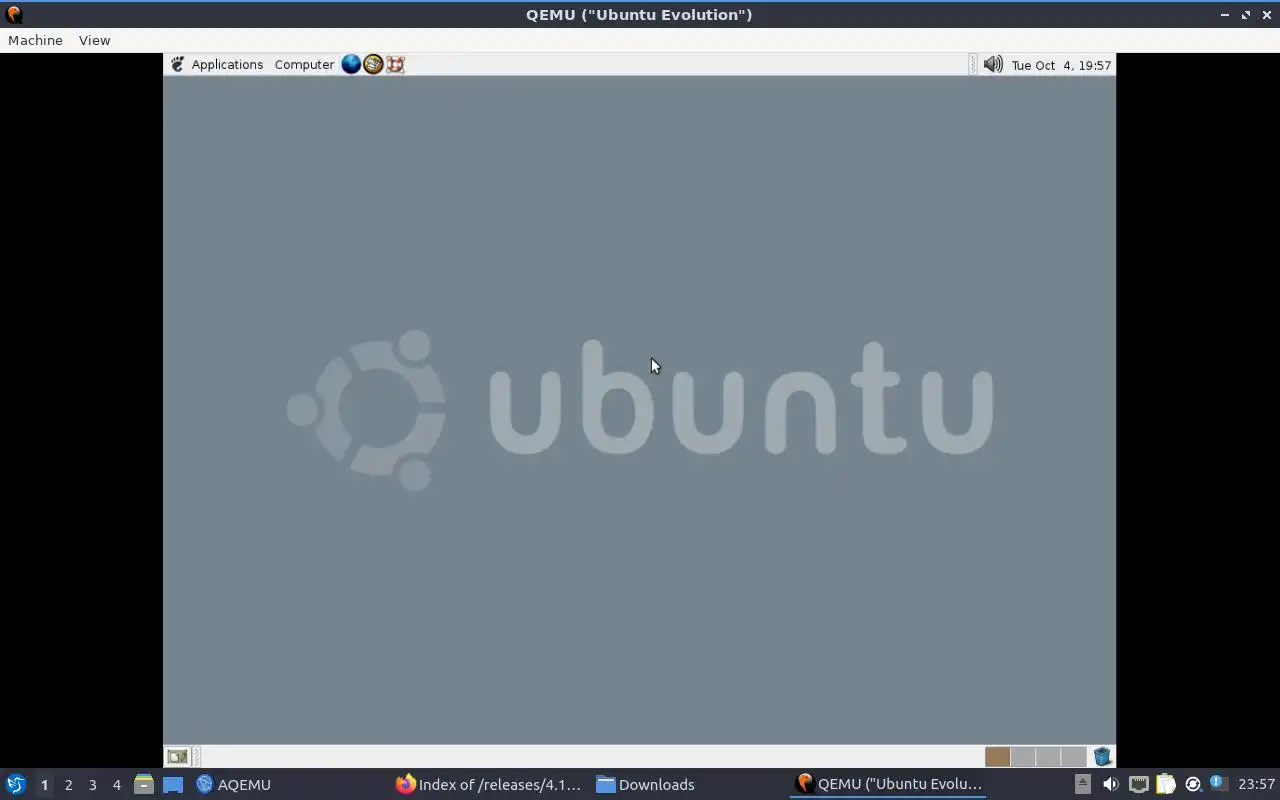Switch to the first guest workspace (brown)
Image resolution: width=1280 pixels, height=800 pixels.
(997, 757)
